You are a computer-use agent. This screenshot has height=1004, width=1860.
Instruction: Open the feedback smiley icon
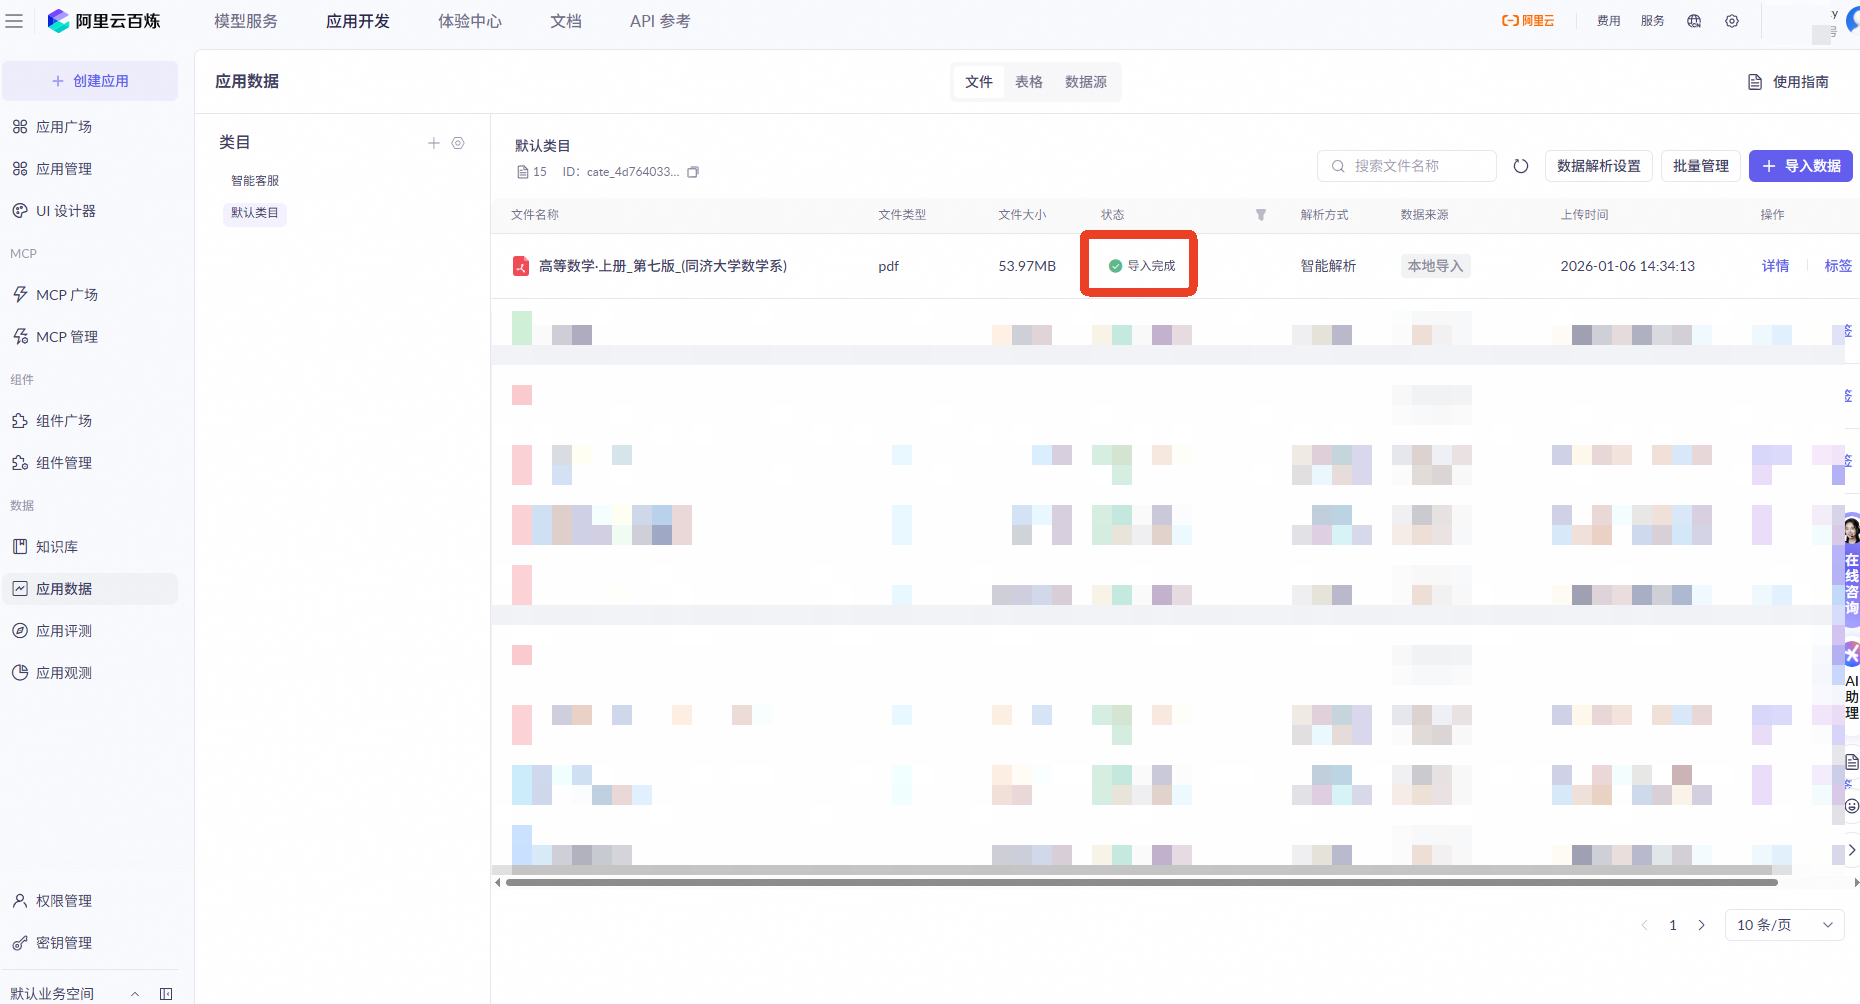click(1852, 806)
